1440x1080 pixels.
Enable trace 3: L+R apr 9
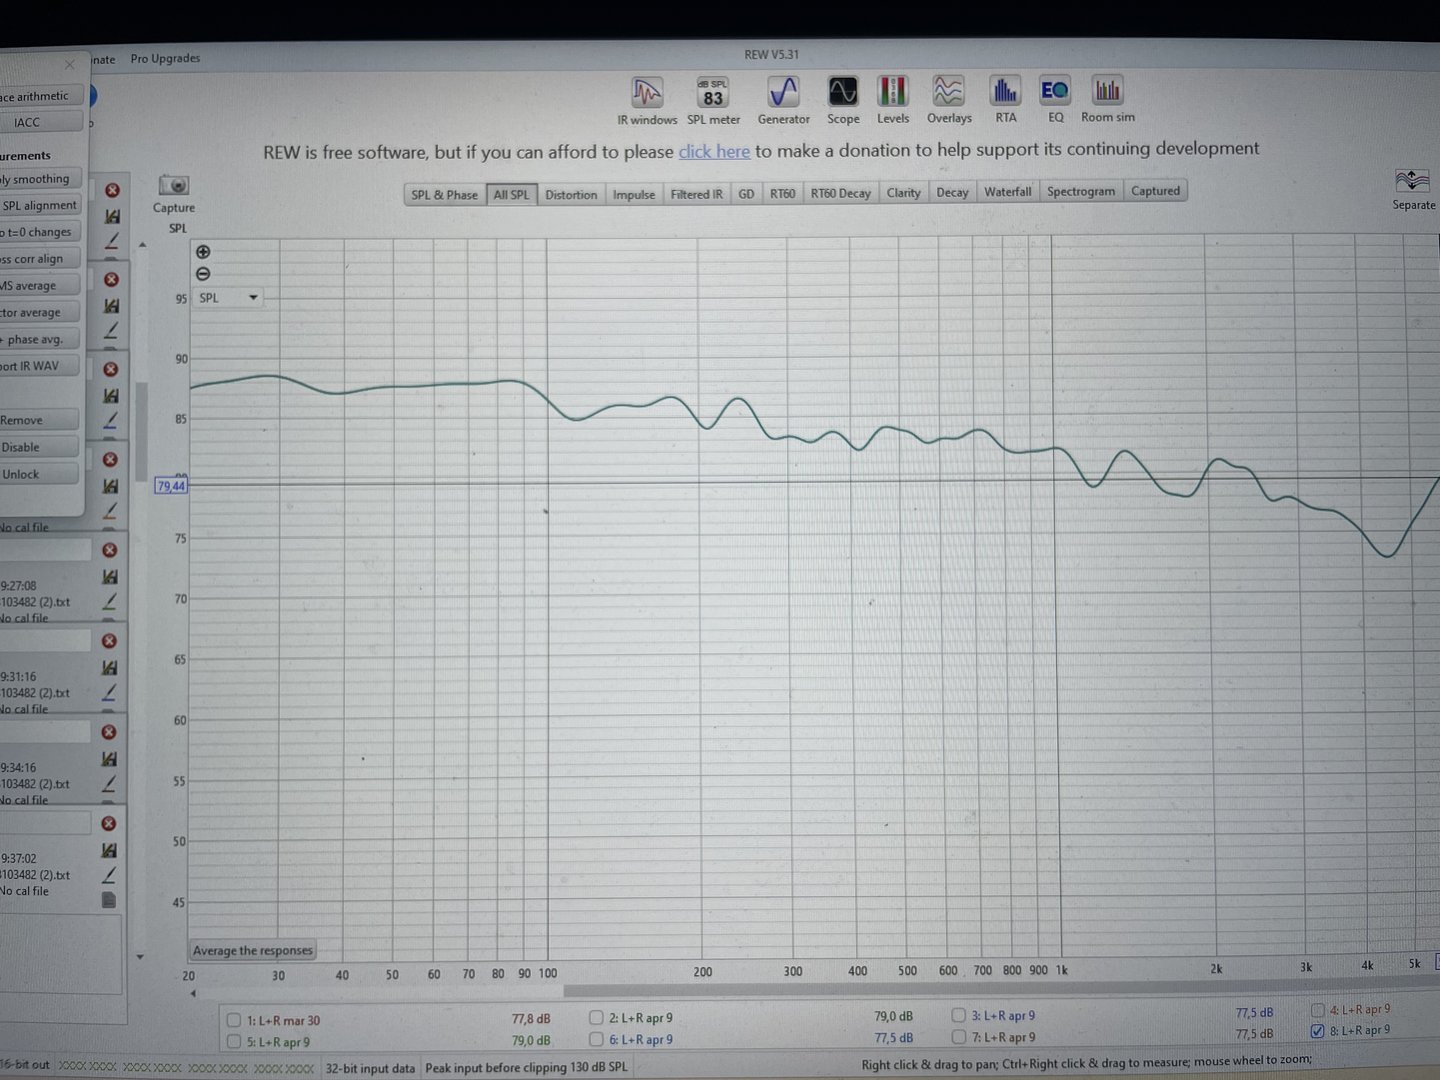(x=958, y=1015)
